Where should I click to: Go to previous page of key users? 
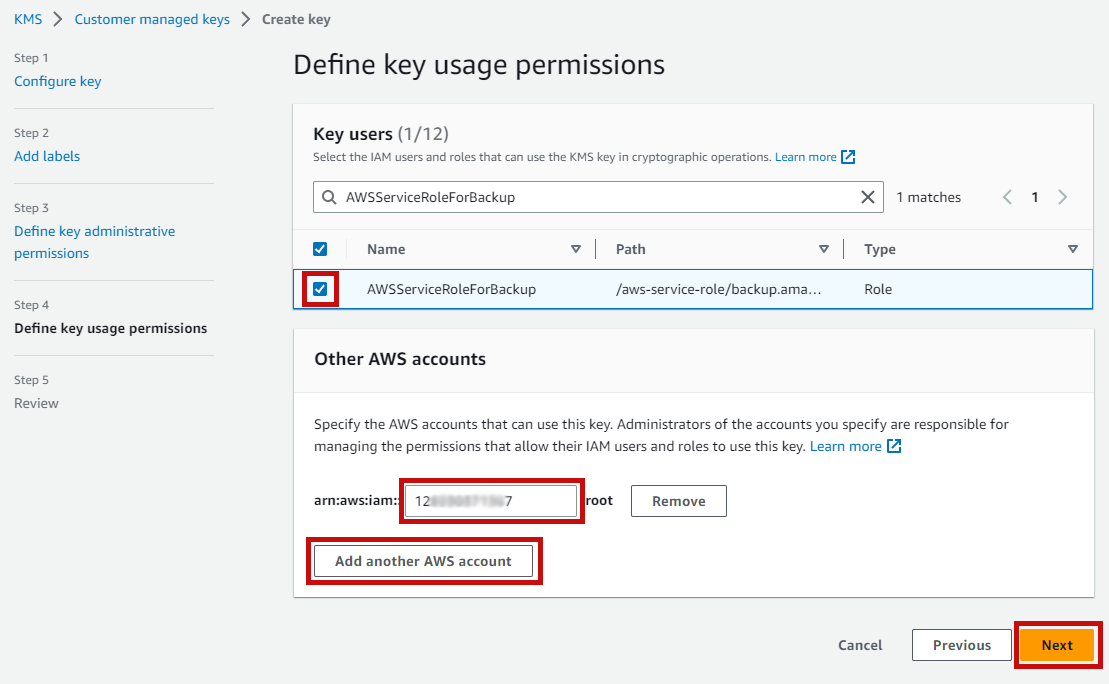(1007, 197)
